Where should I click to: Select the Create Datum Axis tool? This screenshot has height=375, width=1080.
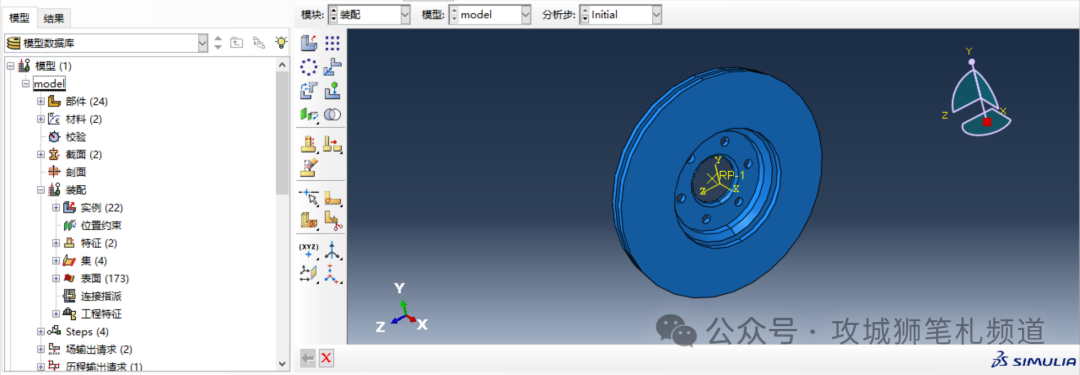(x=332, y=250)
